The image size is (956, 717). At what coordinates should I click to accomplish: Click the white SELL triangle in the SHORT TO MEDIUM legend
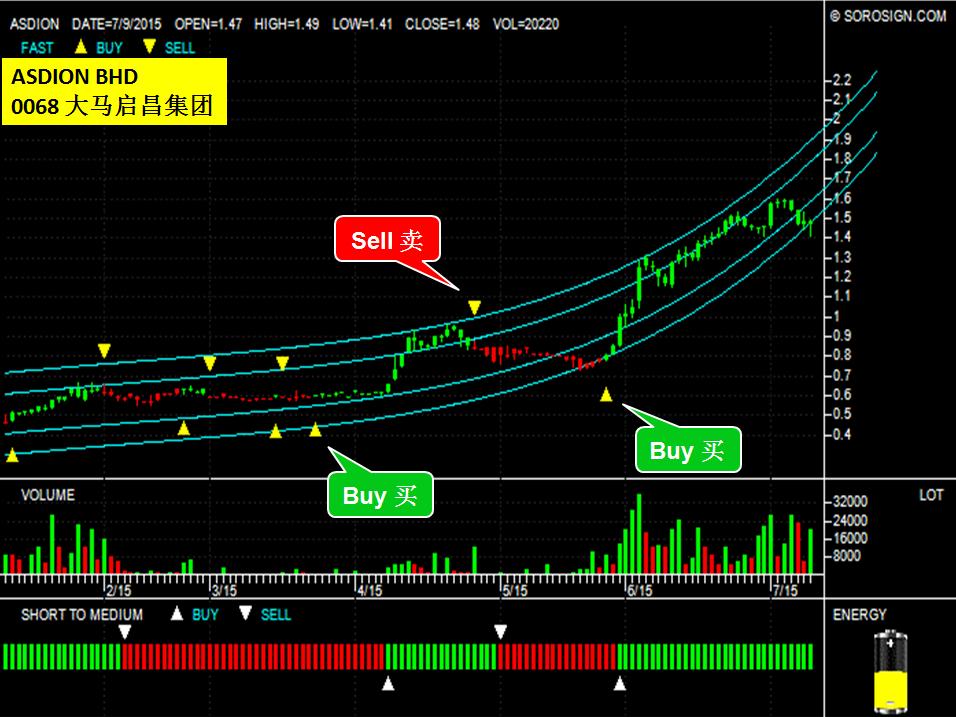pos(245,613)
